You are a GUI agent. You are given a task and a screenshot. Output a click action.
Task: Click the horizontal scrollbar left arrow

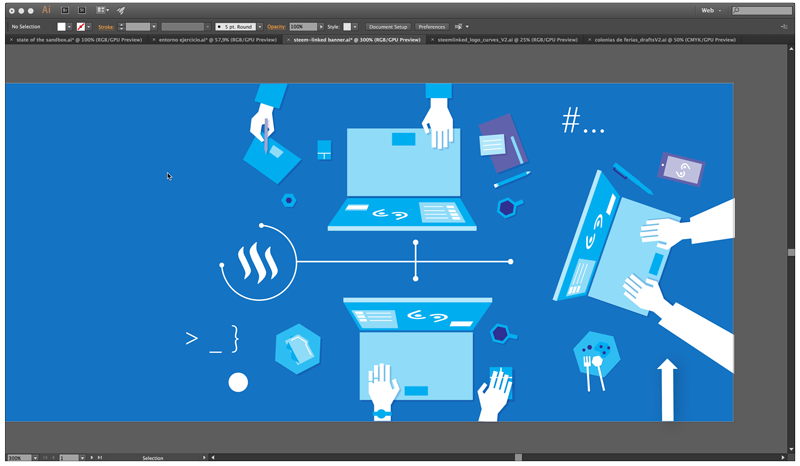coord(213,457)
